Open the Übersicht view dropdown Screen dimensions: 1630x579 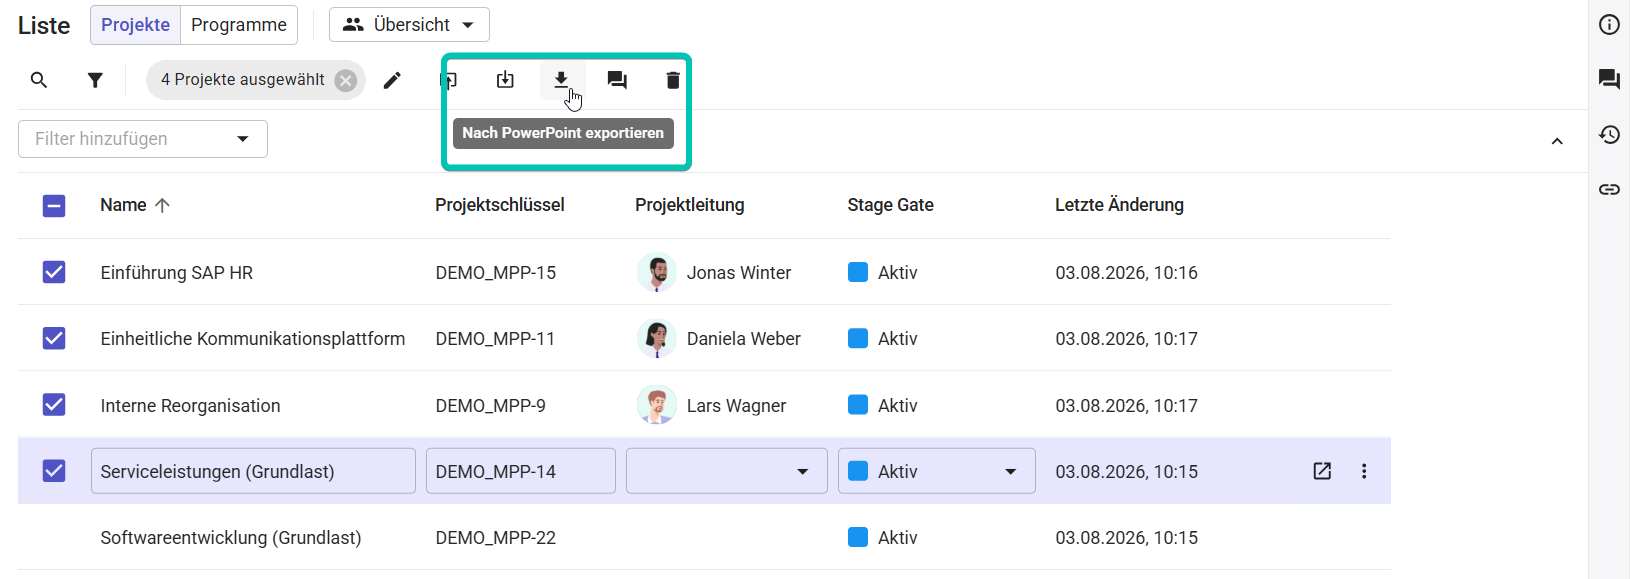coord(409,25)
